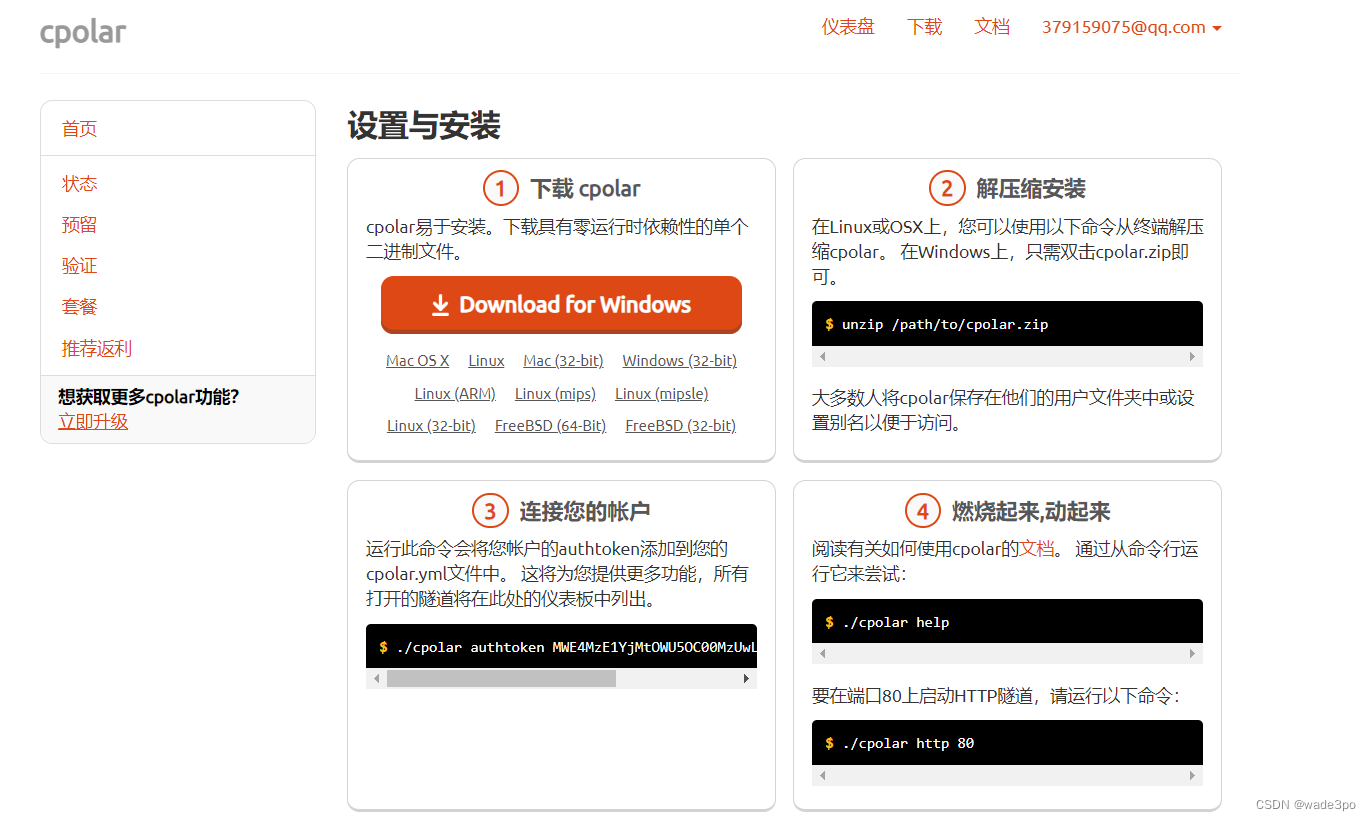
Task: Click the Mac (32-bit) download link
Action: (x=564, y=361)
